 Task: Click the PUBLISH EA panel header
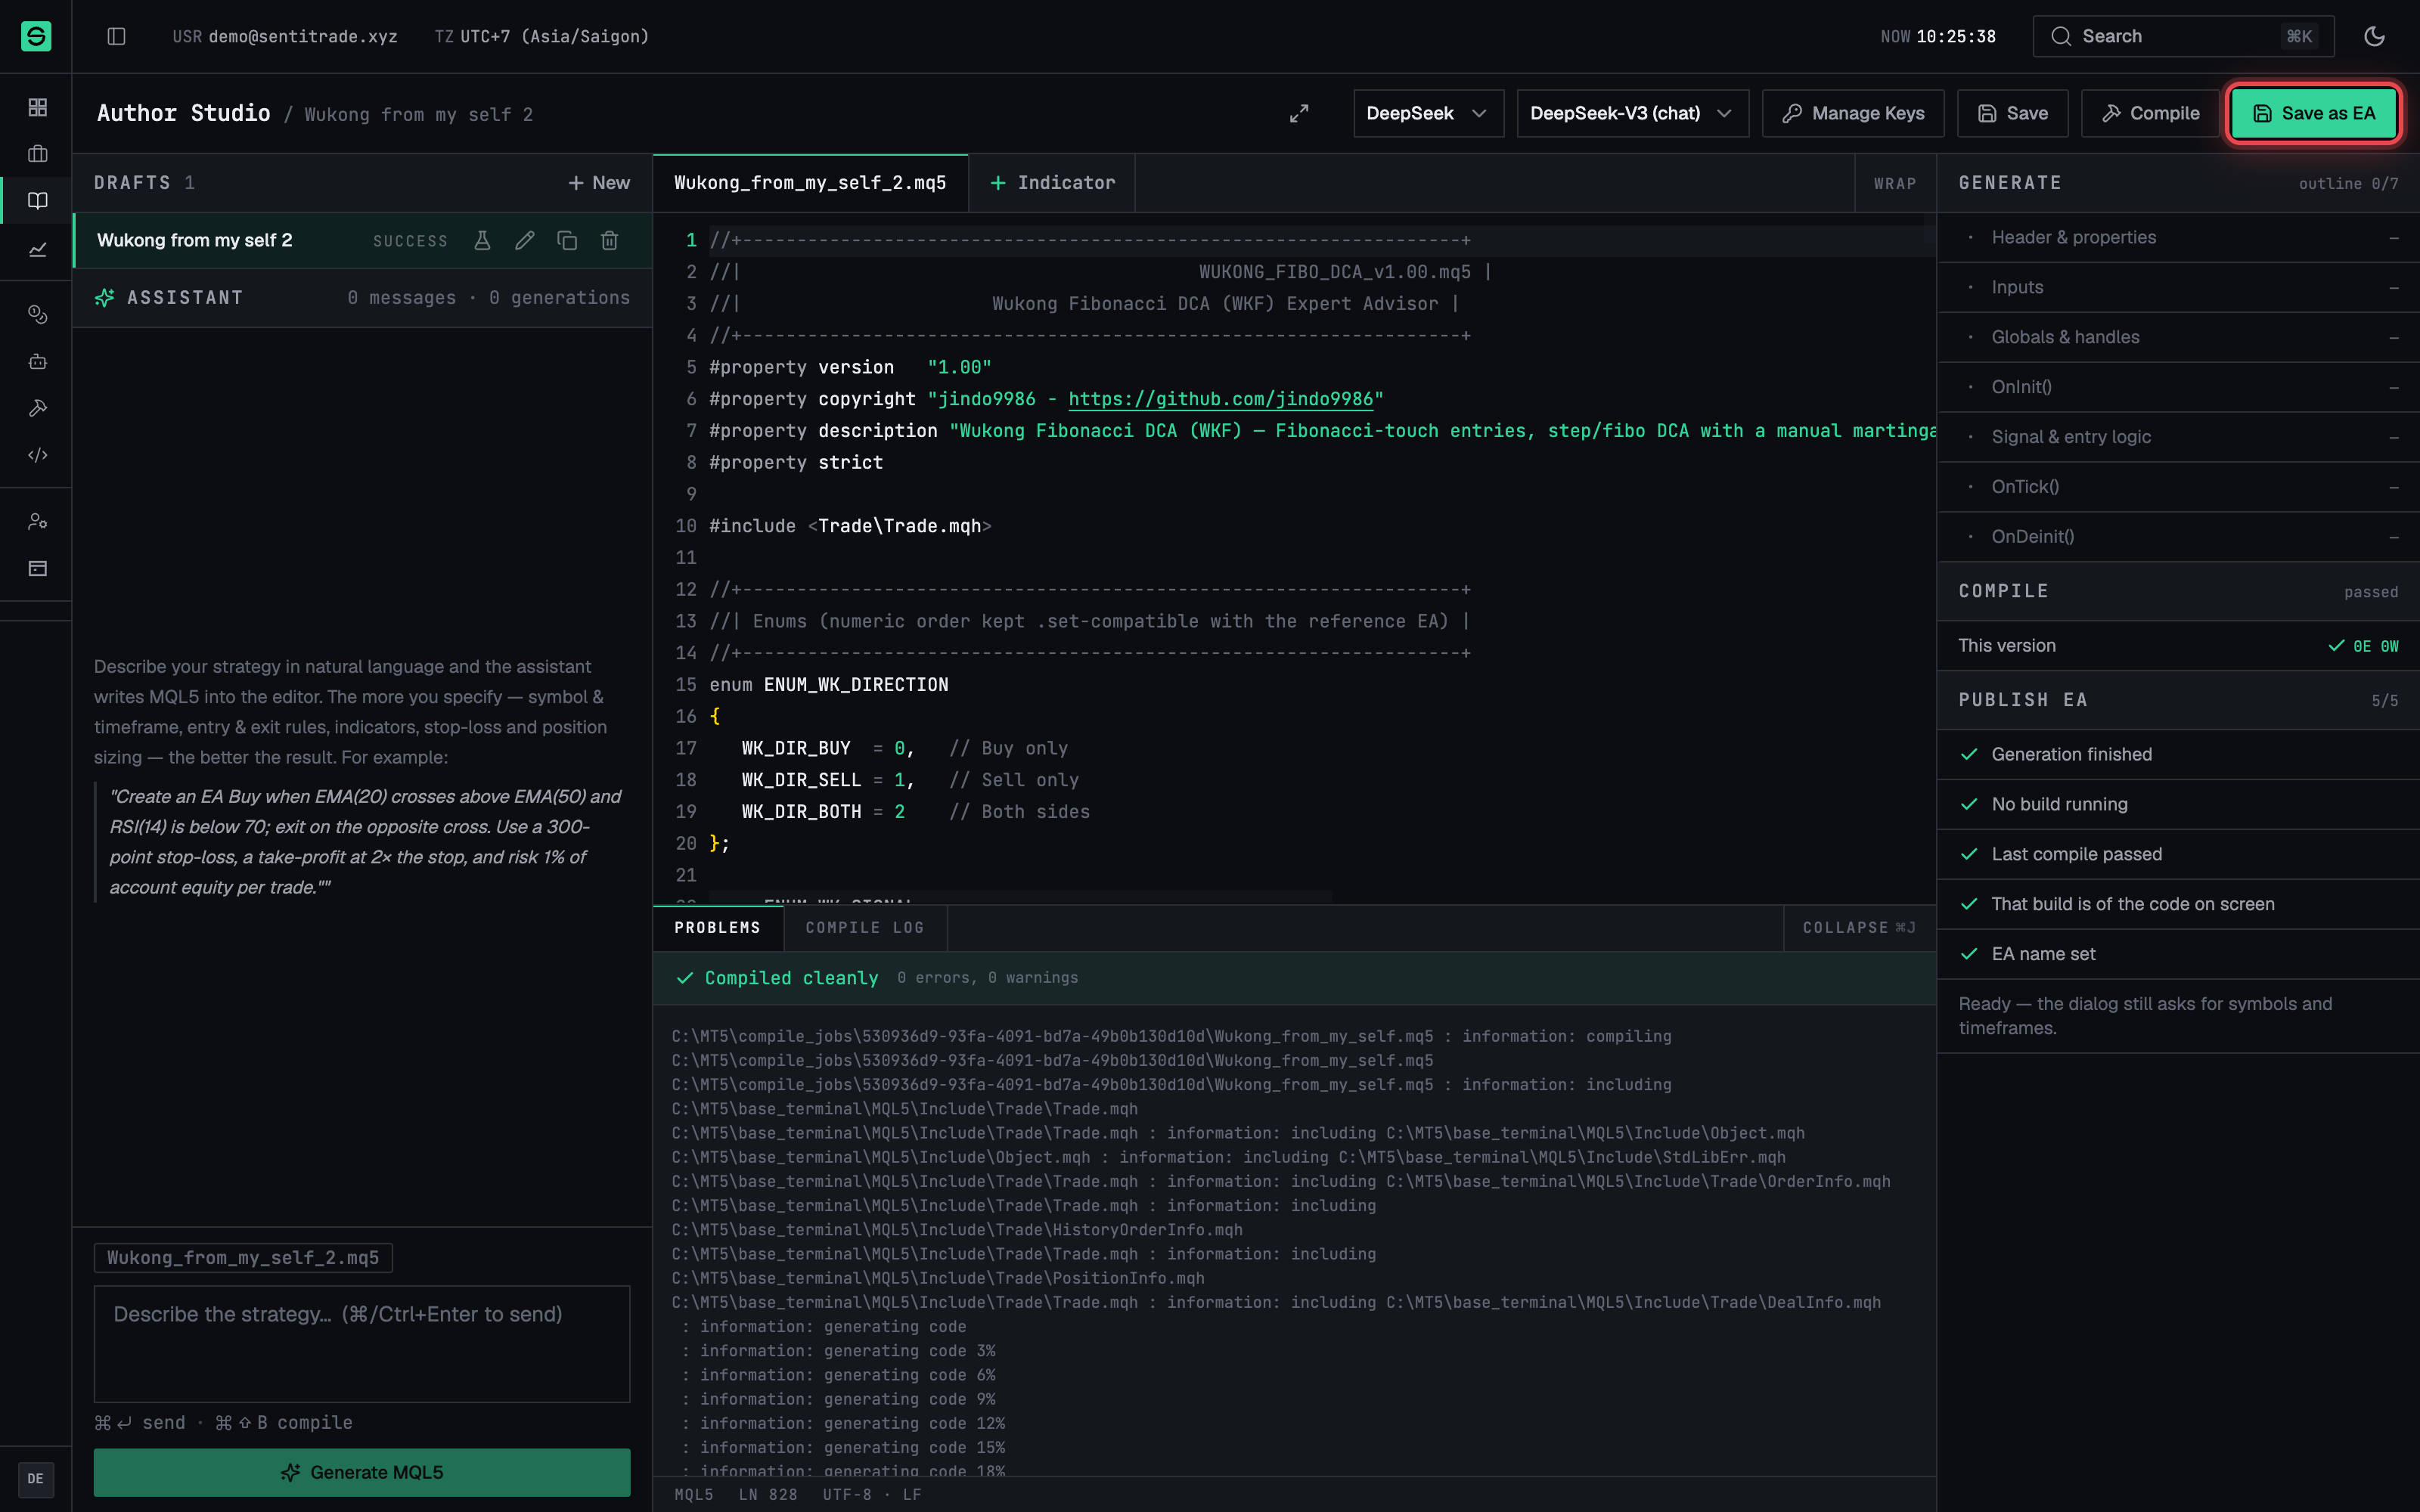pos(2178,700)
